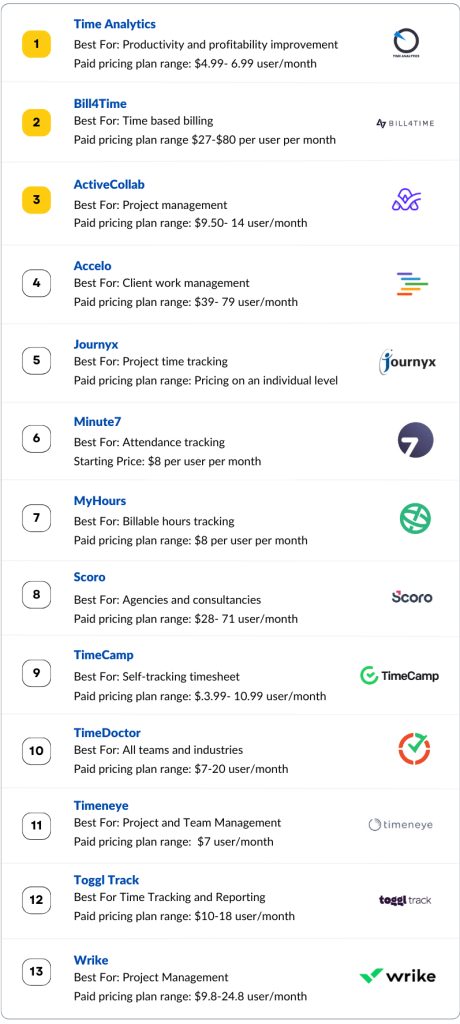Screen dimensions: 460x1024
Task: Click the Toggl Track logo
Action: coord(405,900)
